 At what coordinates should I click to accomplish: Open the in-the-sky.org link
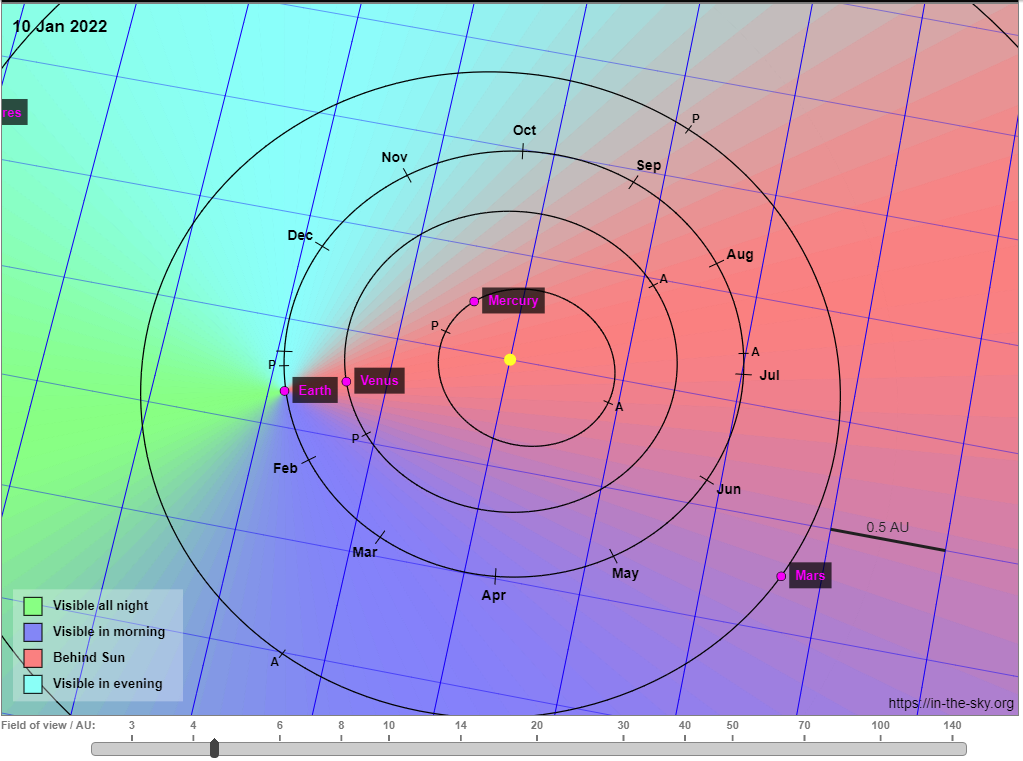point(951,703)
